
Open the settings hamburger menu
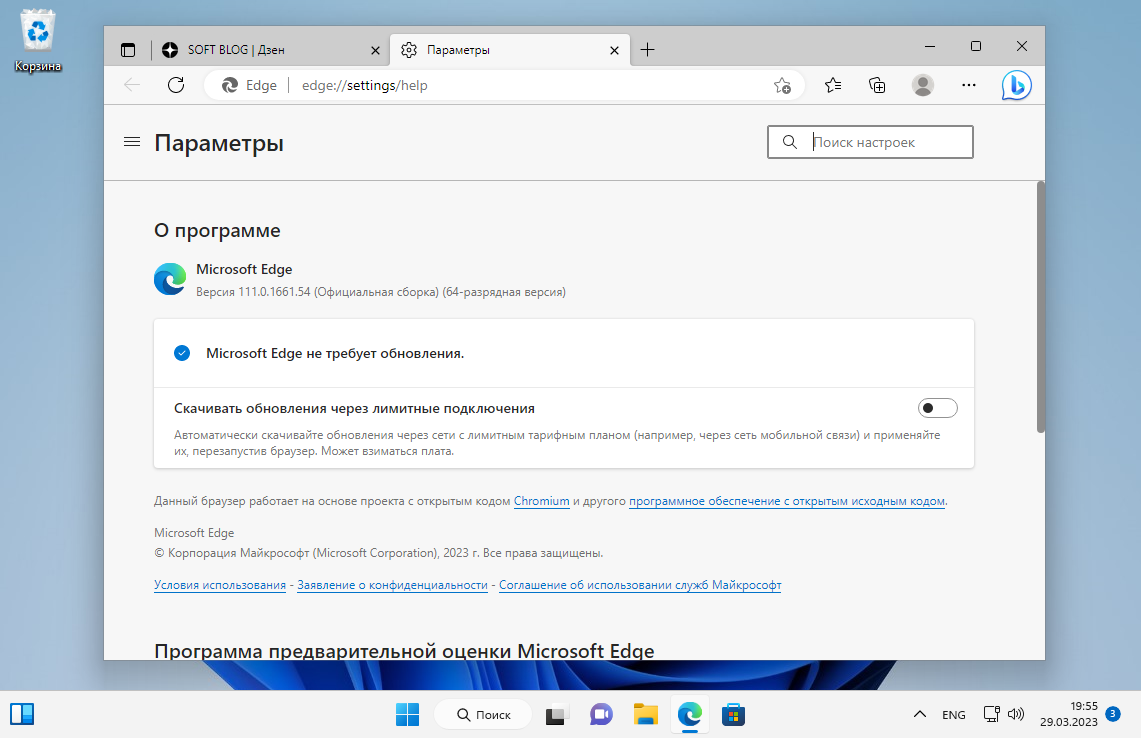(x=131, y=141)
